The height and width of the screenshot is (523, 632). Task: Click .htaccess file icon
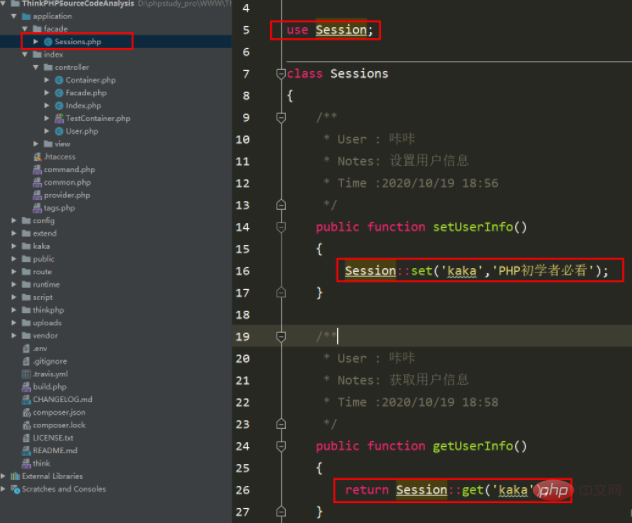pos(37,156)
